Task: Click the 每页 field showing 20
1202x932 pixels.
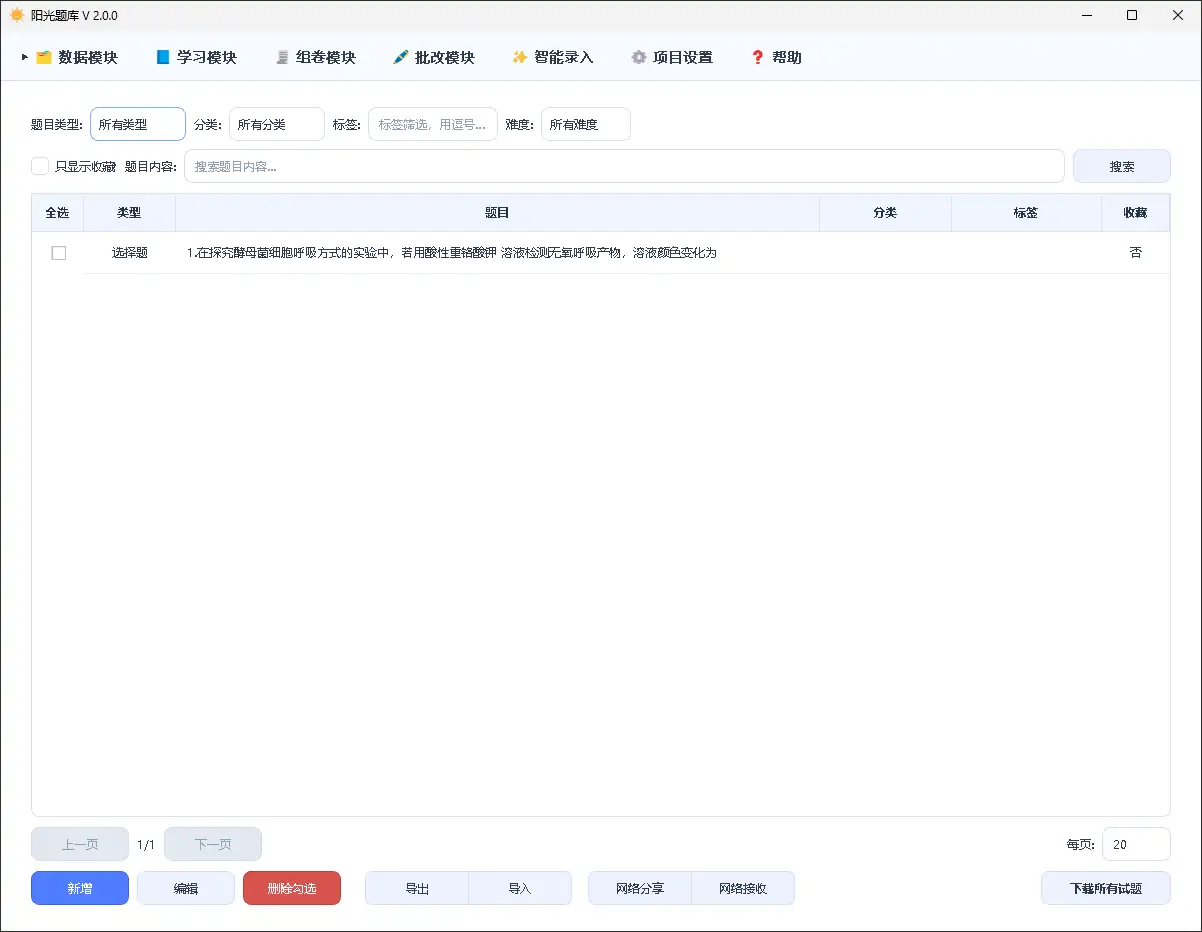Action: 1136,844
